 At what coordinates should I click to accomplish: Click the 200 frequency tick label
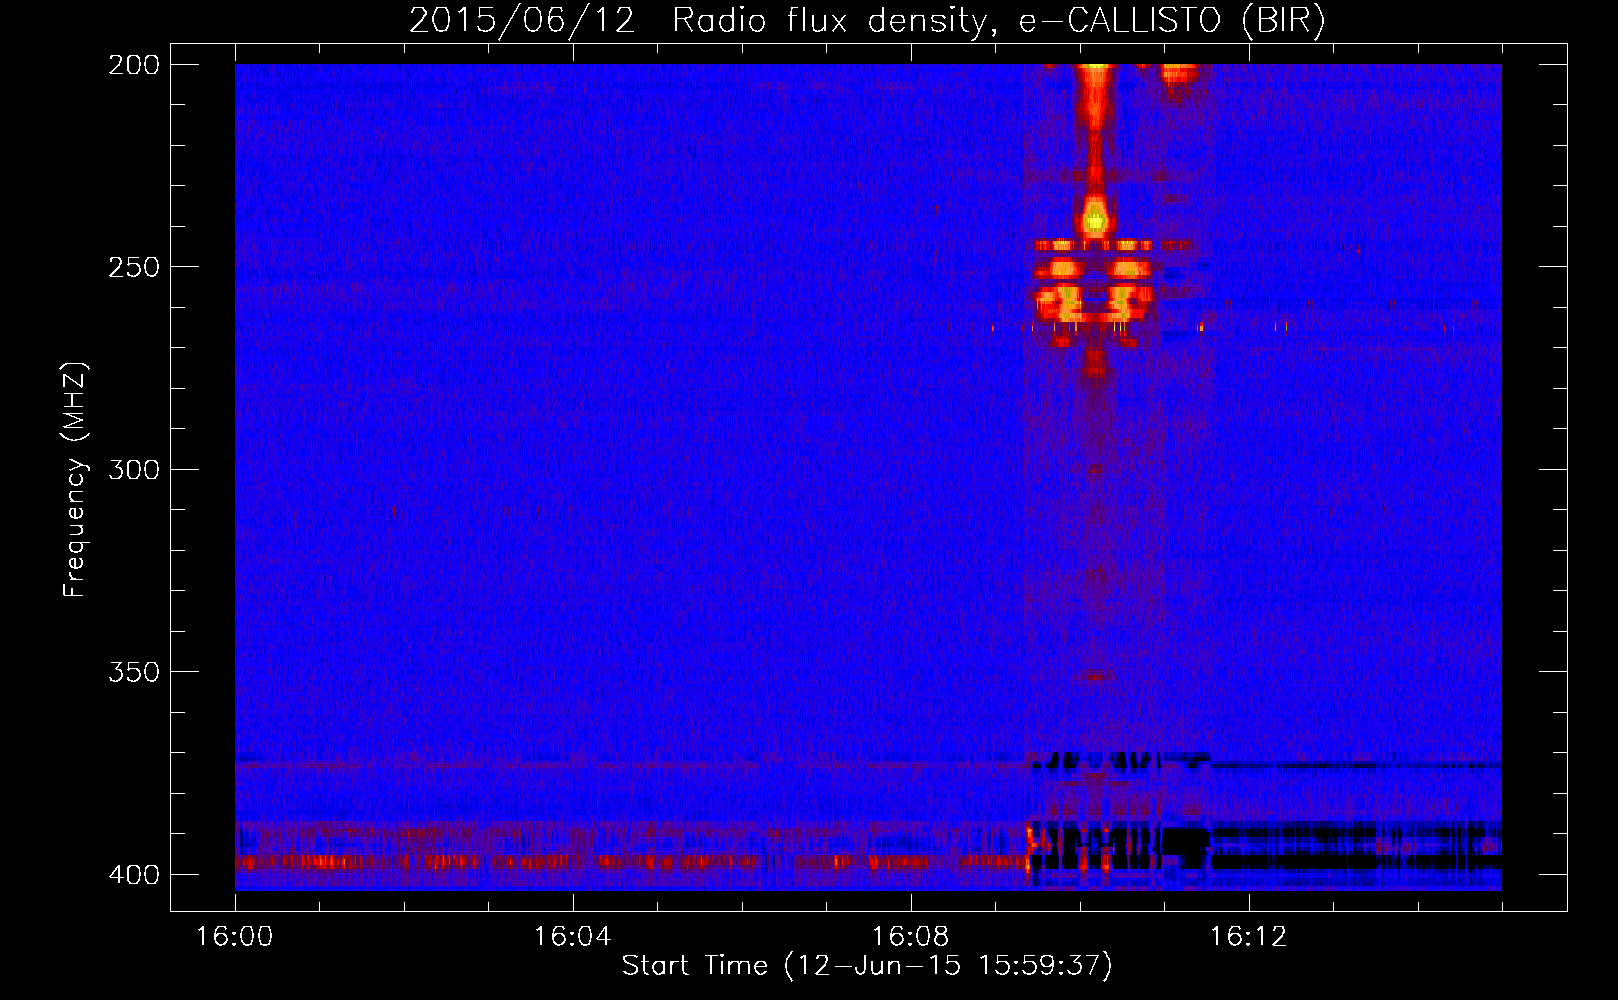(x=133, y=65)
